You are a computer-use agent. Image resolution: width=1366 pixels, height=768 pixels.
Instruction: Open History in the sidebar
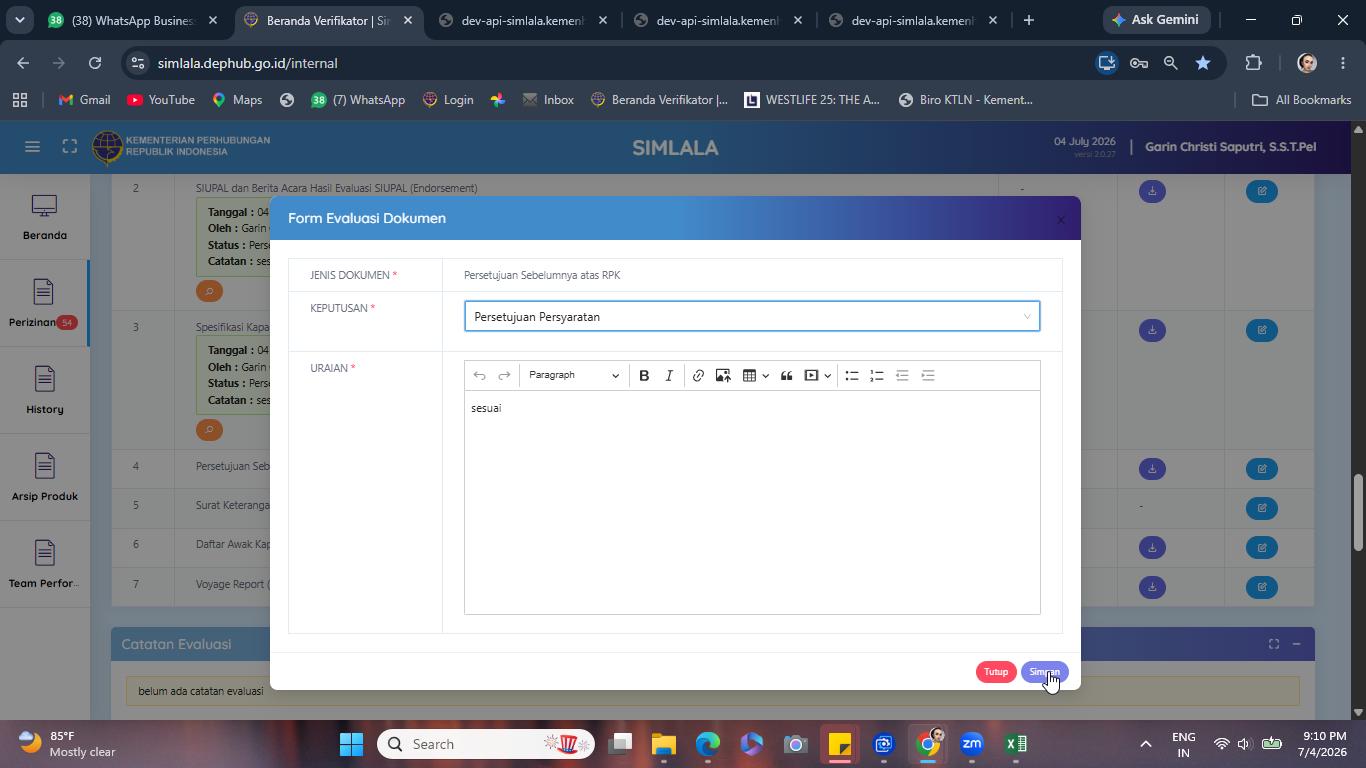coord(45,392)
